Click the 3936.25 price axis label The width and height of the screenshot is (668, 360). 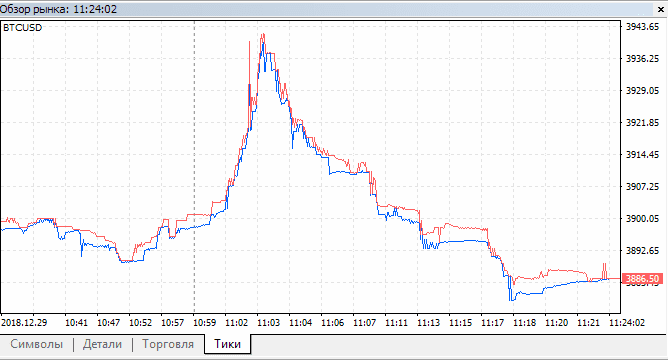coord(642,59)
